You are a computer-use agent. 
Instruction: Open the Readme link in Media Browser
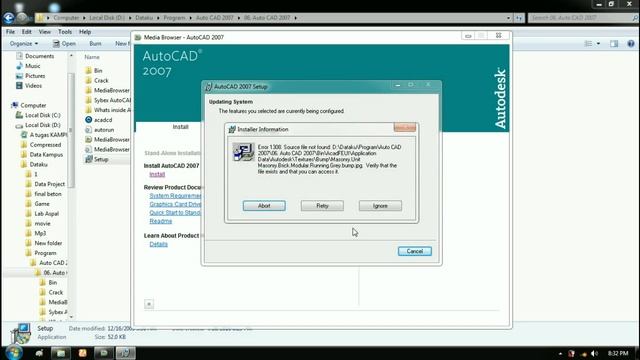click(x=160, y=221)
